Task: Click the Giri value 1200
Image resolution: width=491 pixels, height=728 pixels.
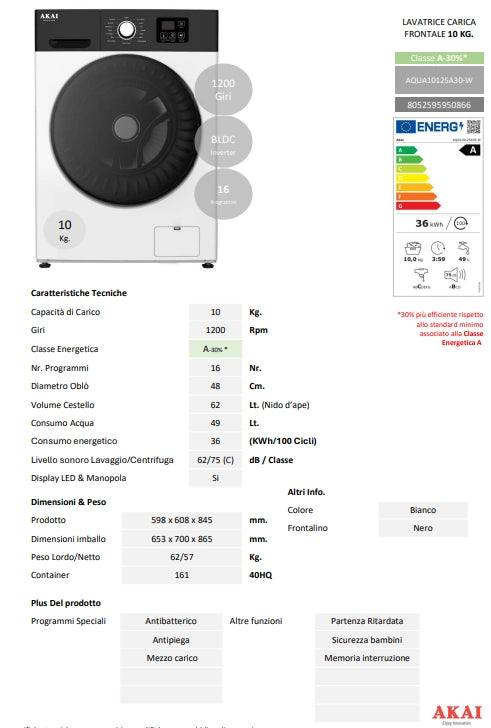Action: 215,330
